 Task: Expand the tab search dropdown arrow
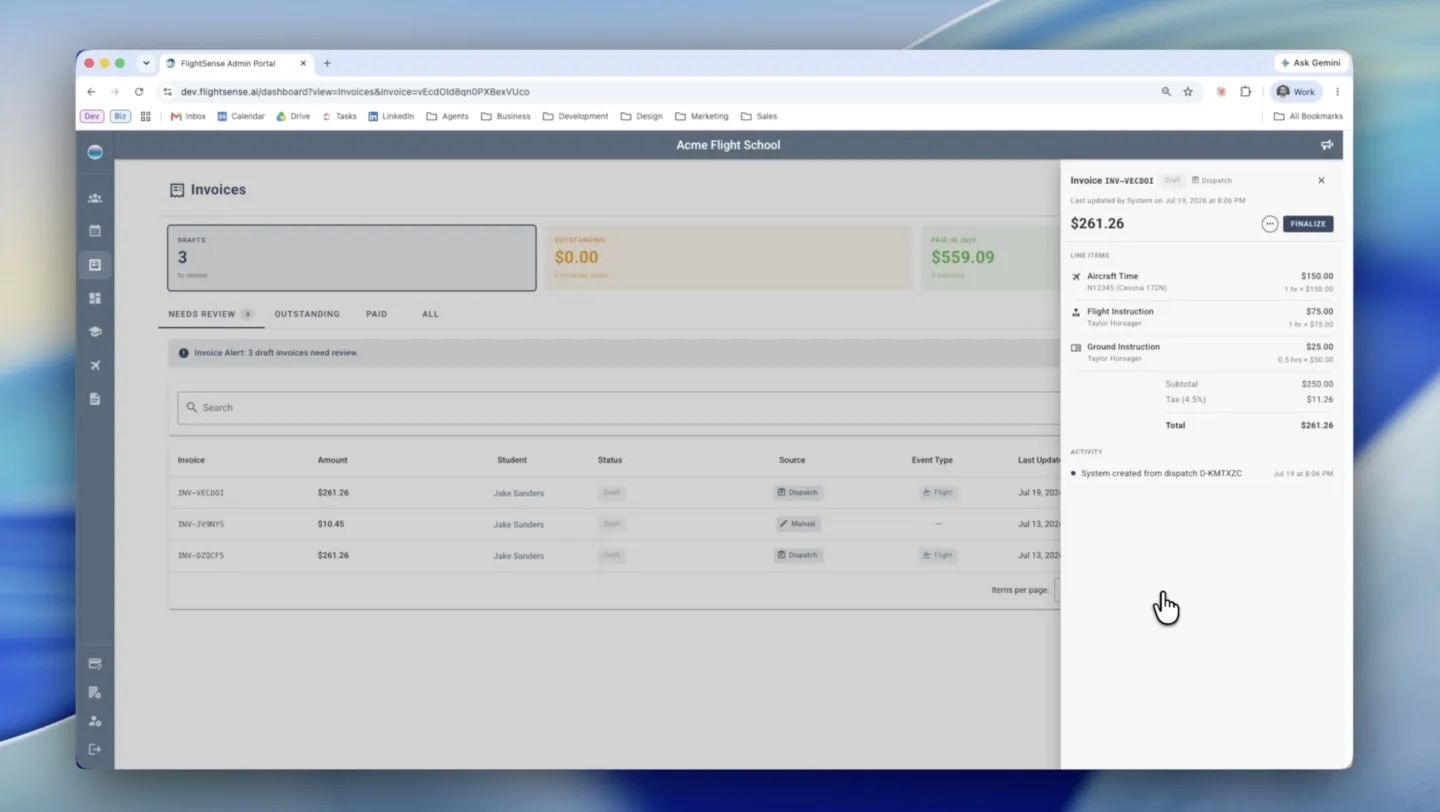click(146, 63)
